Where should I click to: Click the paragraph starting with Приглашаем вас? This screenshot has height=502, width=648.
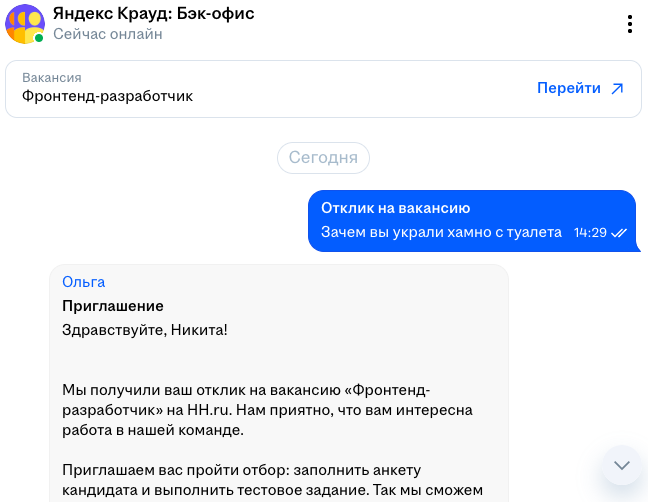[272, 480]
